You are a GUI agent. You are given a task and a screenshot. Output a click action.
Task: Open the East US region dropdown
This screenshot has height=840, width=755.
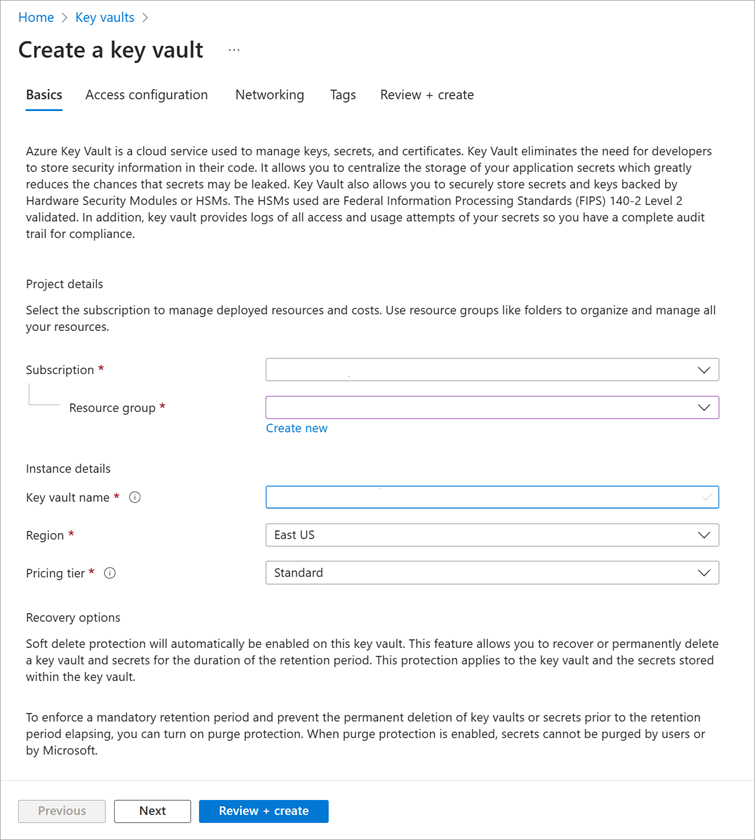click(492, 535)
